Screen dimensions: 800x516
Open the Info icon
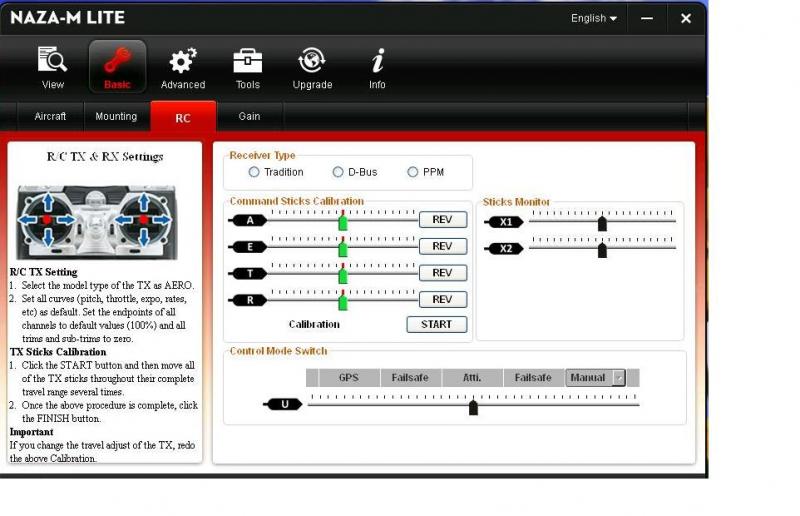click(x=377, y=62)
